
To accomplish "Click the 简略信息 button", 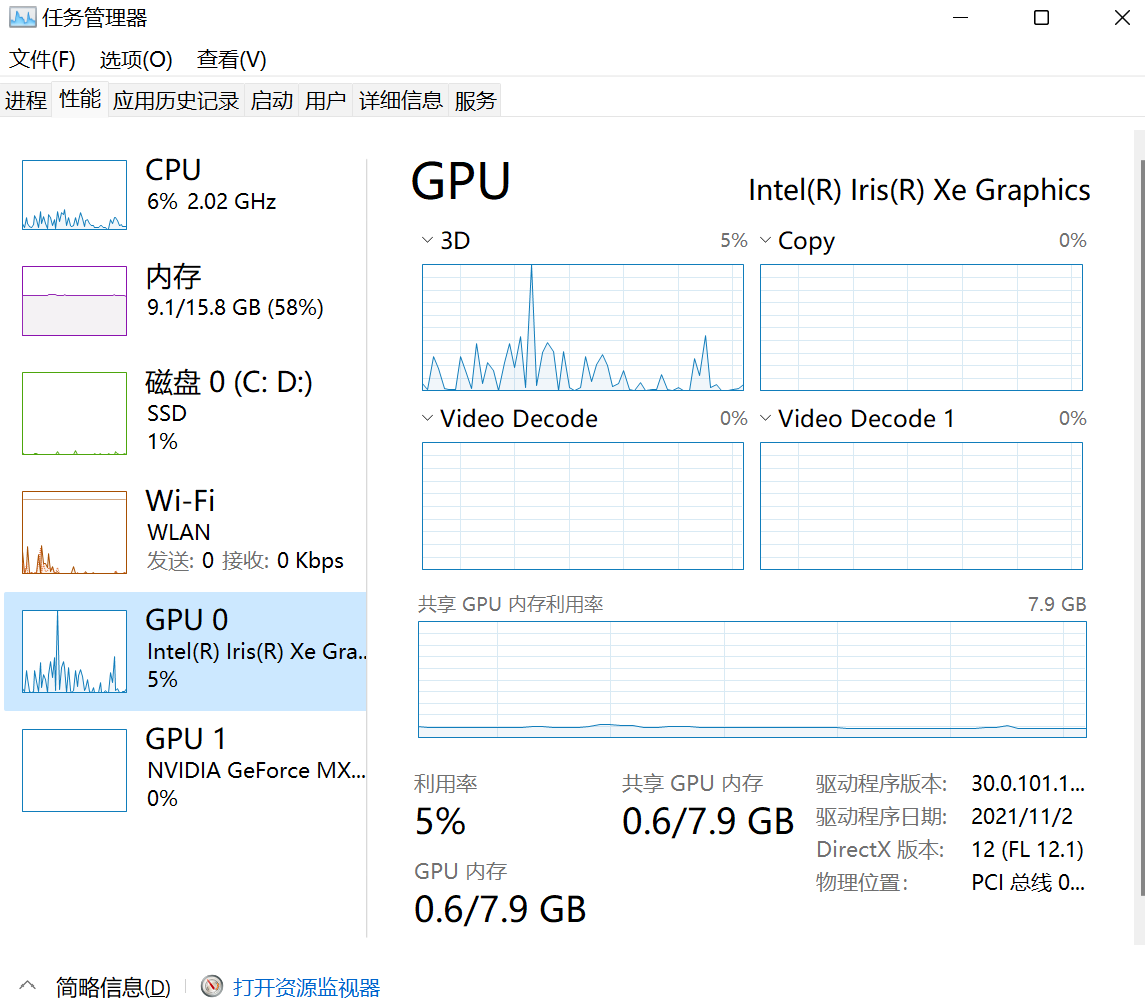I will [x=113, y=988].
